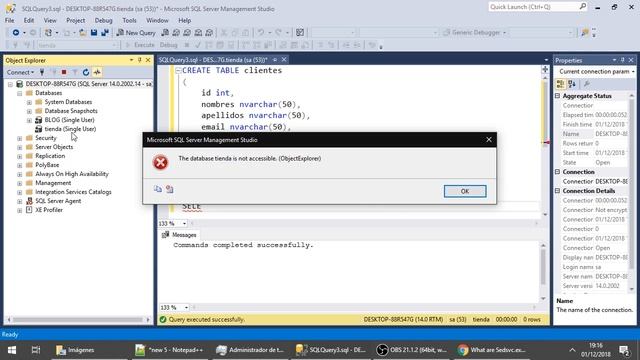640x360 pixels.
Task: Expand System Databases node
Action: click(x=29, y=102)
